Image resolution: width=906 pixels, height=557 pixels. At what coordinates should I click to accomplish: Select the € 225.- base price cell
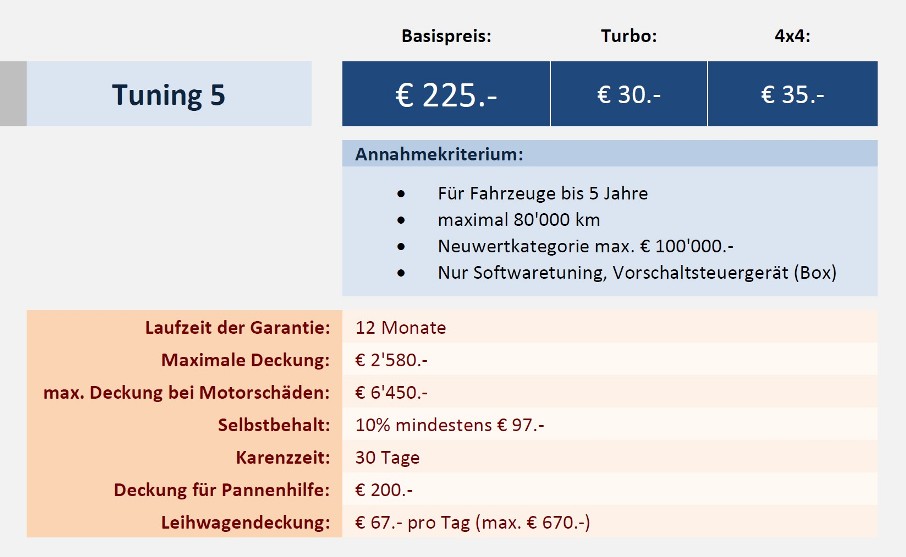click(446, 94)
